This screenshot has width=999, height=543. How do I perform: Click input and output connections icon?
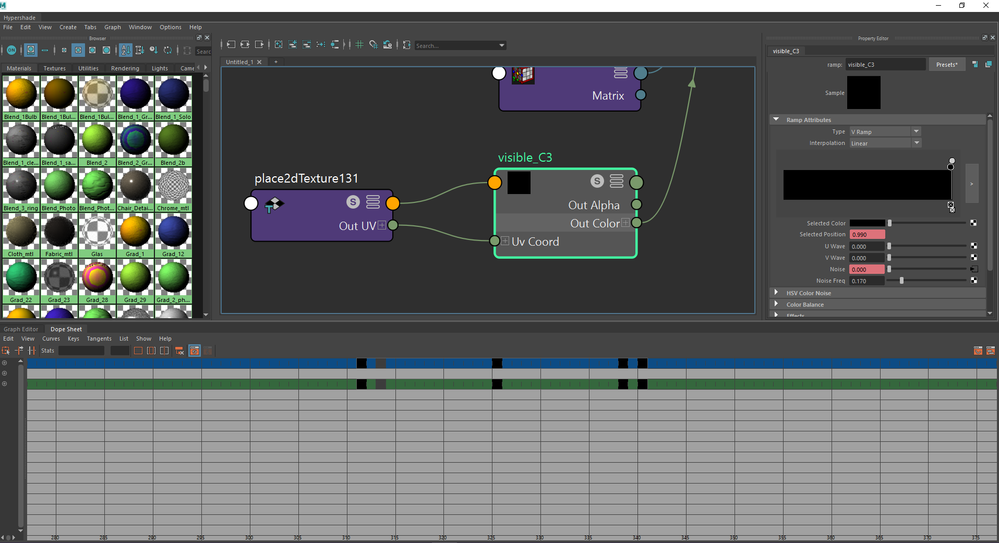point(245,45)
